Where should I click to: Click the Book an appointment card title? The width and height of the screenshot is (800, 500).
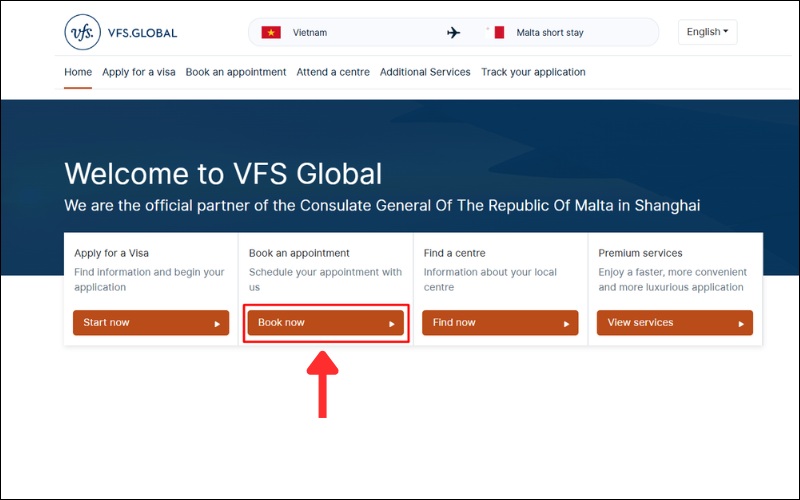[x=299, y=253]
